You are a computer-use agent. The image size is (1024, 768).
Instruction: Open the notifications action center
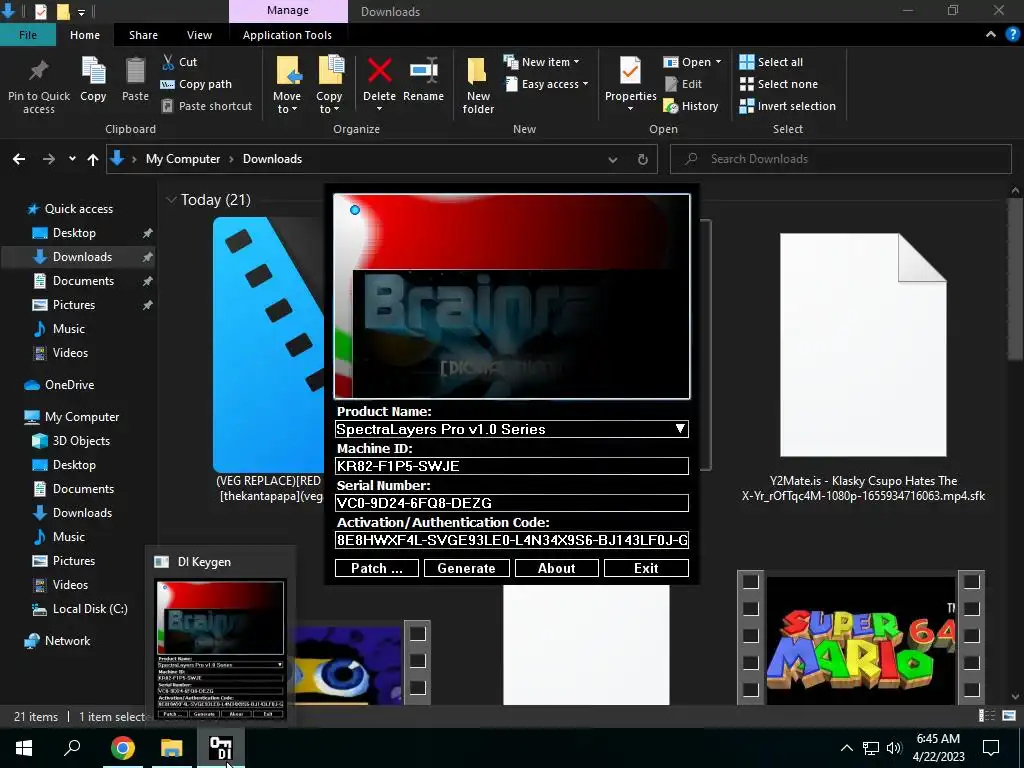tap(991, 748)
